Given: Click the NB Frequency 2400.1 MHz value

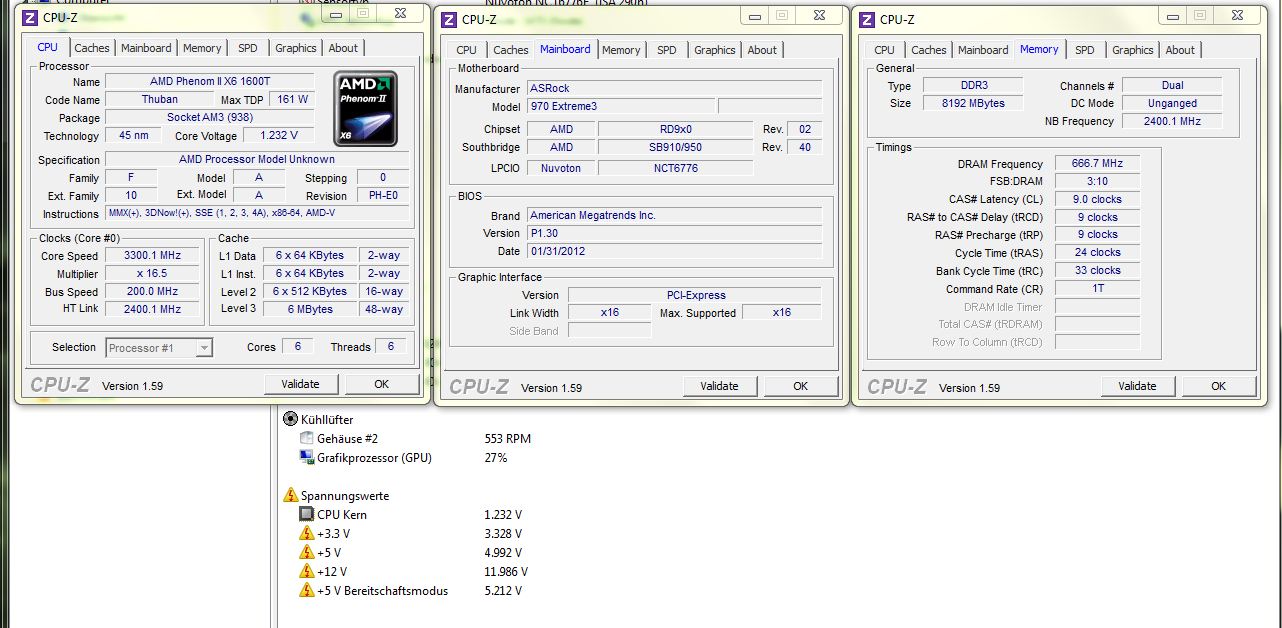Looking at the screenshot, I should point(1173,121).
